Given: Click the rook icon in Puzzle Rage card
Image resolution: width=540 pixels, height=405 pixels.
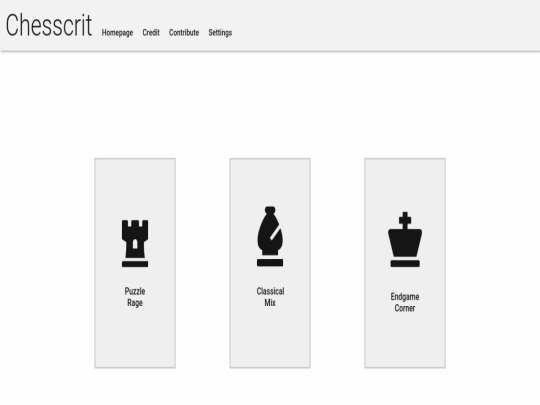Looking at the screenshot, I should [x=135, y=243].
